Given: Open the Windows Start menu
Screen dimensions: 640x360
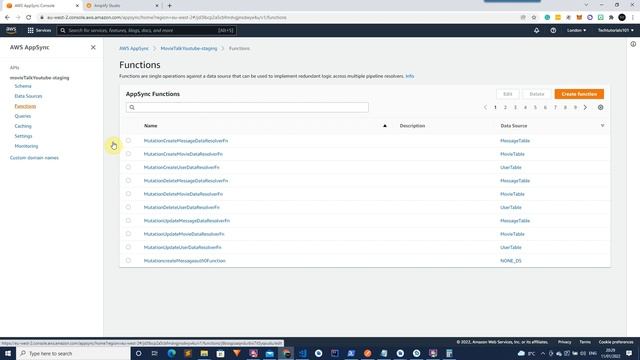Looking at the screenshot, I should coord(8,353).
